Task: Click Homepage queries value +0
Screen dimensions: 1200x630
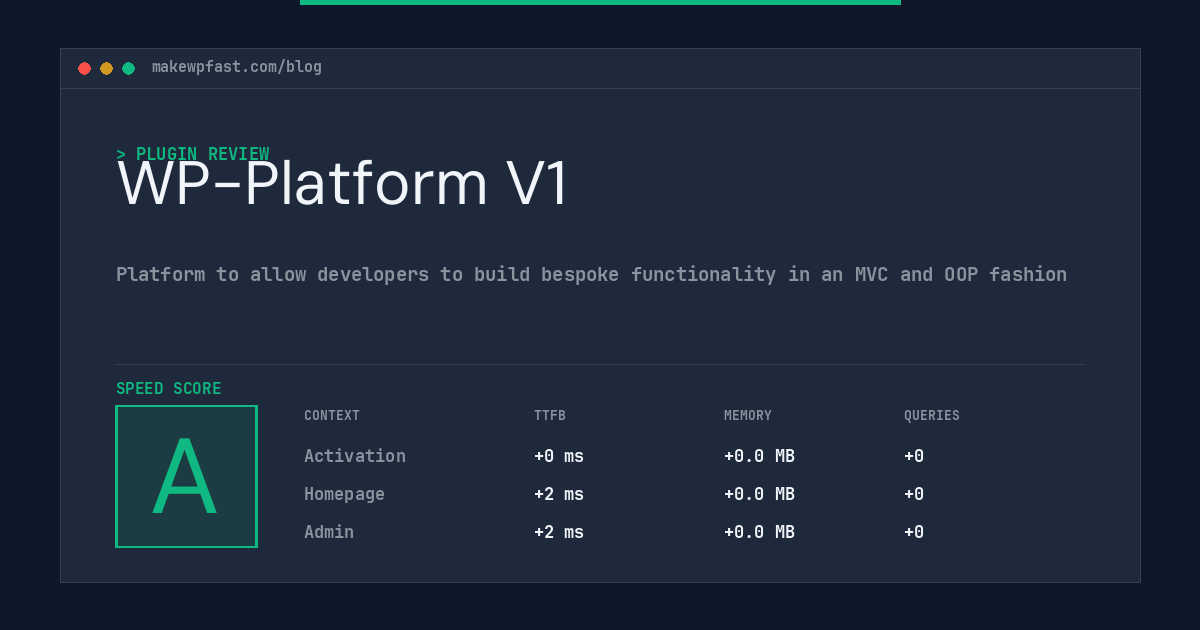Action: [x=914, y=494]
